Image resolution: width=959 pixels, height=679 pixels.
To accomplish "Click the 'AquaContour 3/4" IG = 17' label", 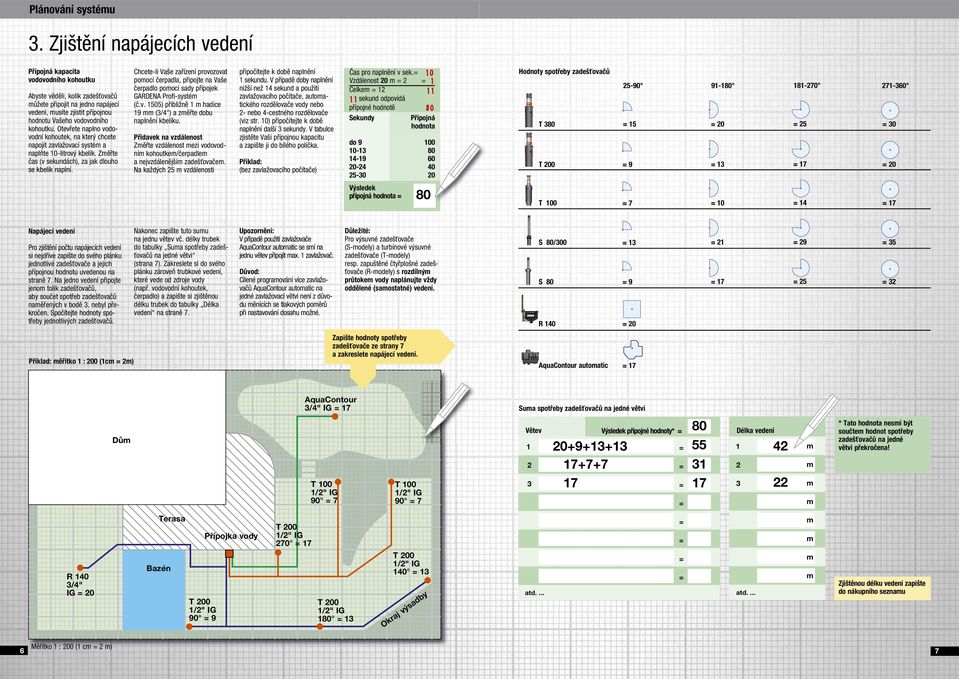I will (330, 404).
